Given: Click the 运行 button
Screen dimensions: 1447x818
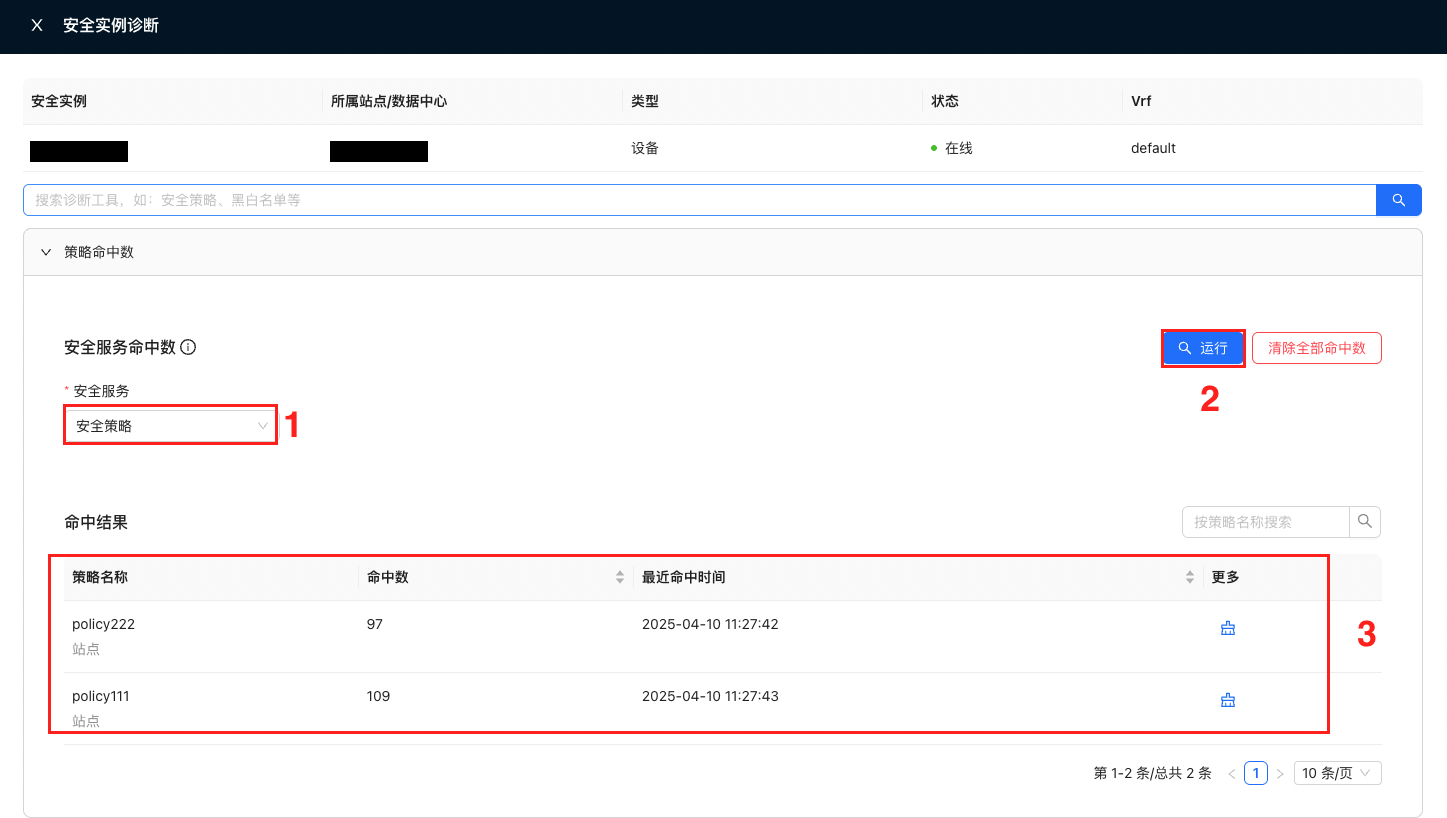Looking at the screenshot, I should click(1203, 348).
